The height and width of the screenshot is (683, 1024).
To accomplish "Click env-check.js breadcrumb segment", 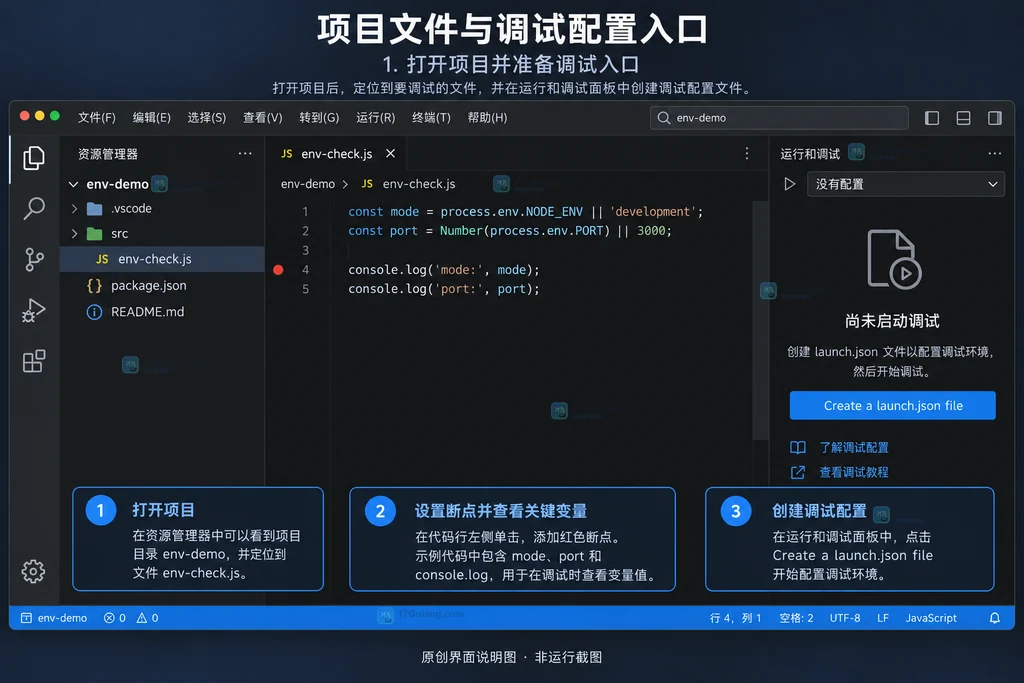I will (419, 184).
